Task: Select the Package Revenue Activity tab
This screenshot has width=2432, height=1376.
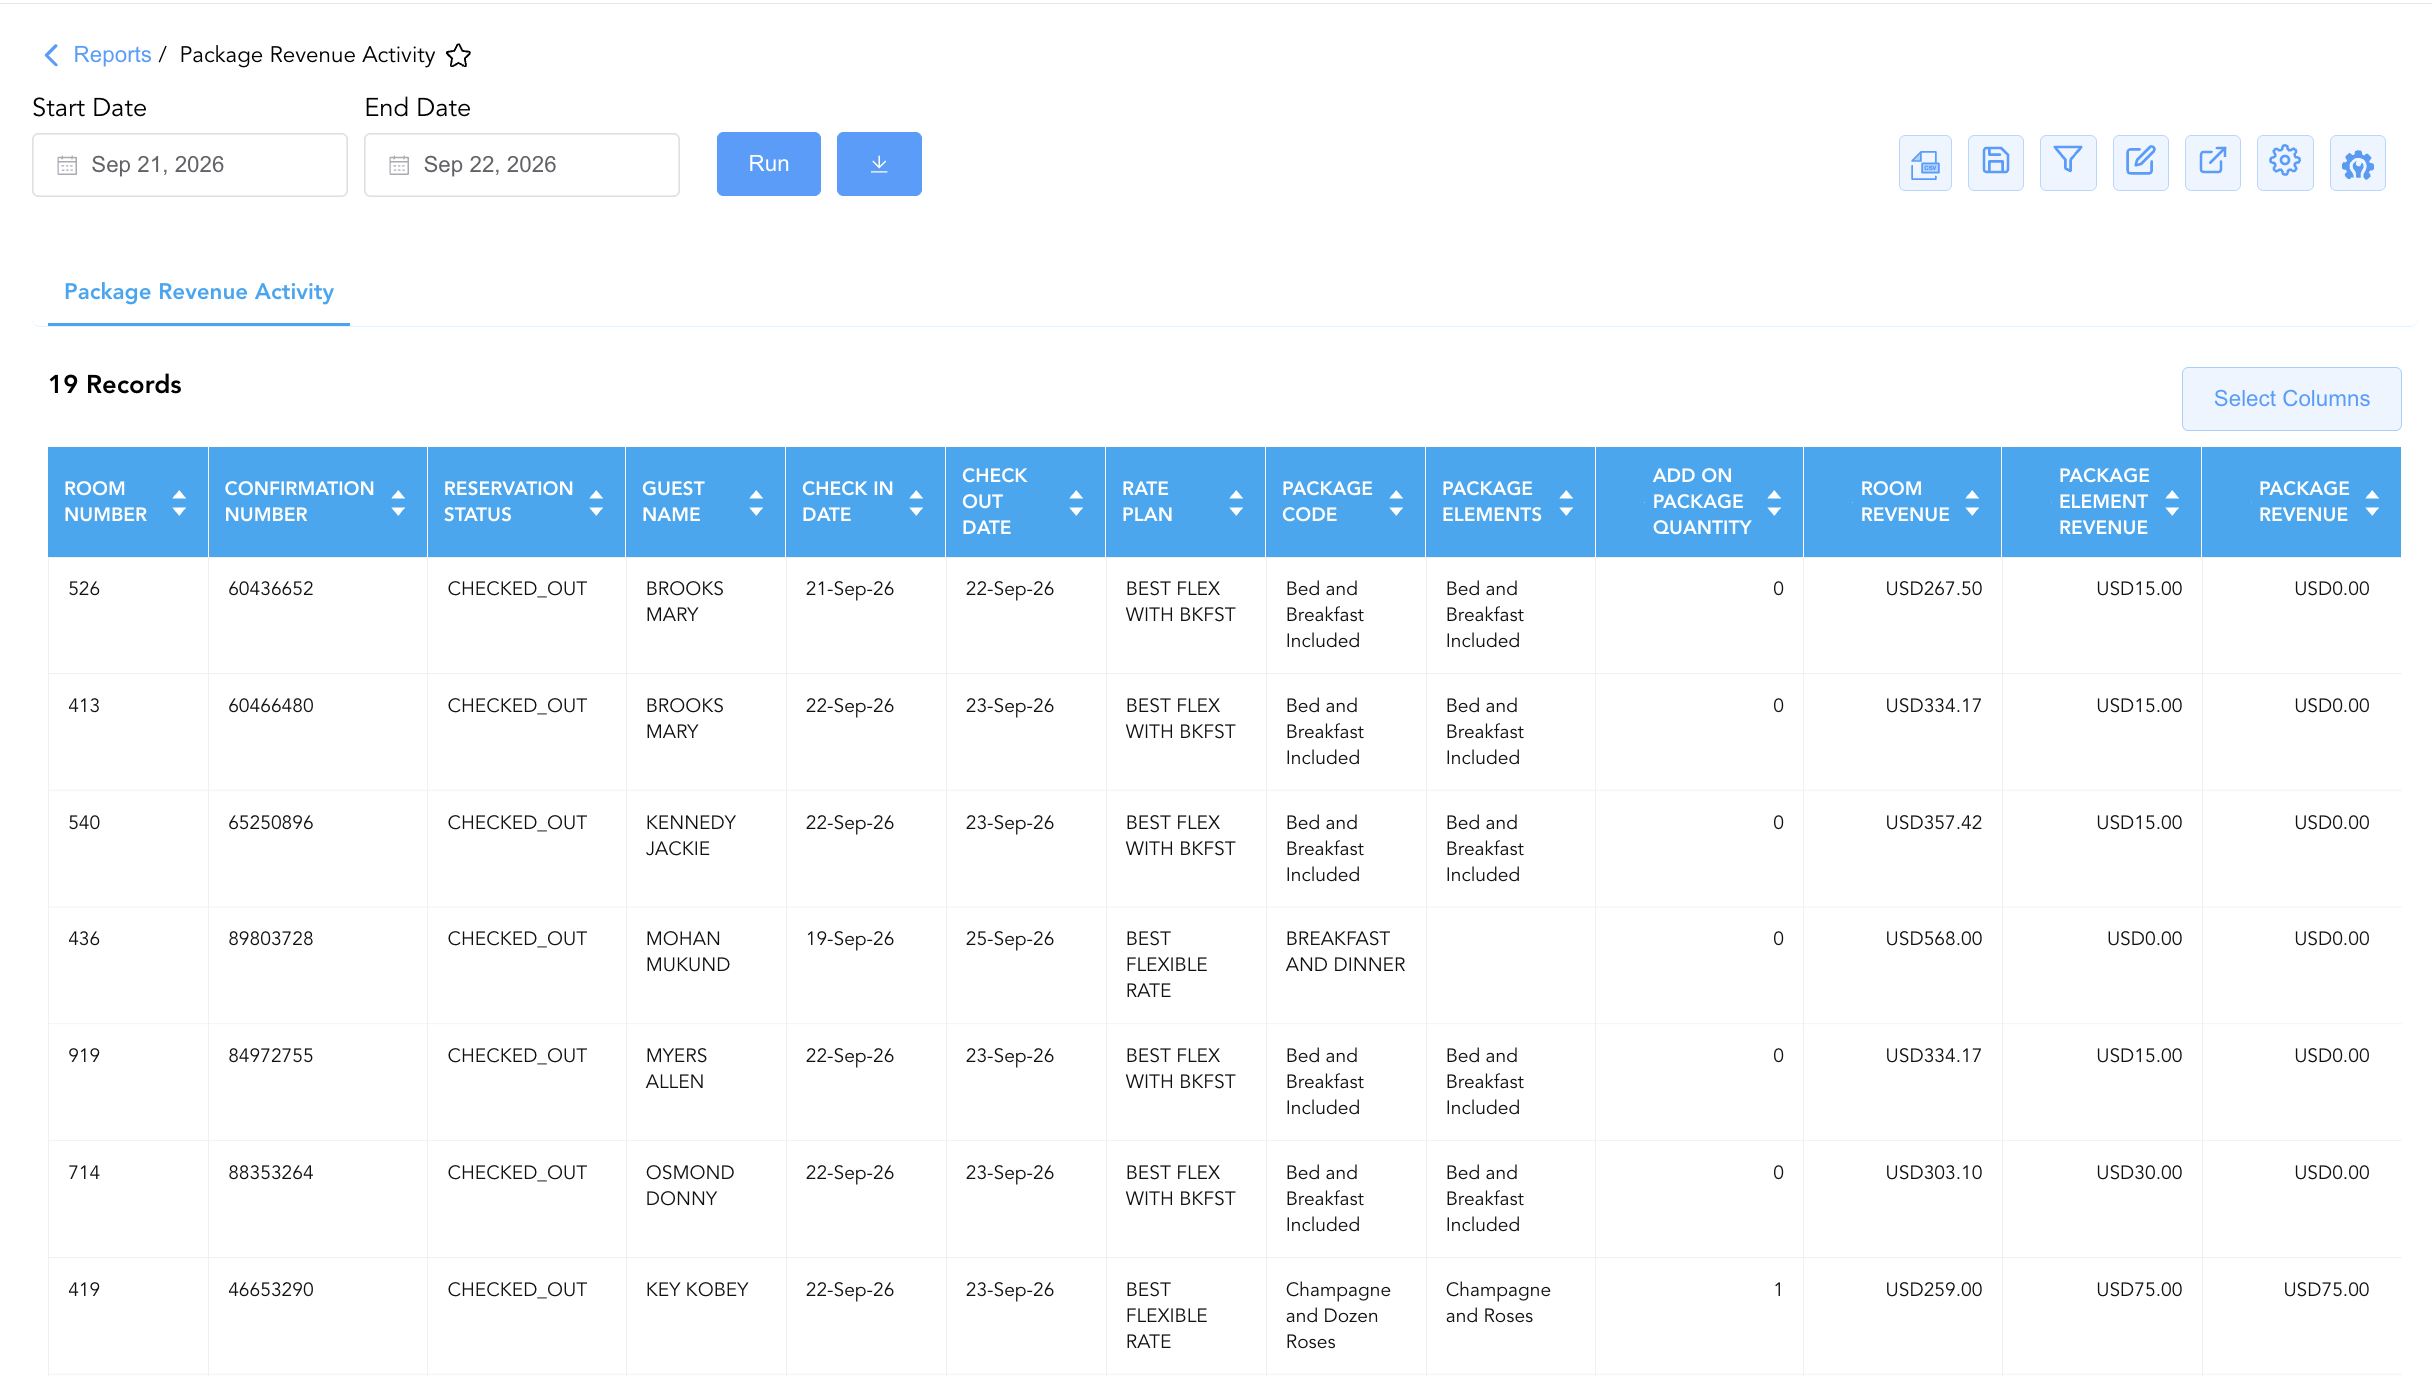Action: 199,292
